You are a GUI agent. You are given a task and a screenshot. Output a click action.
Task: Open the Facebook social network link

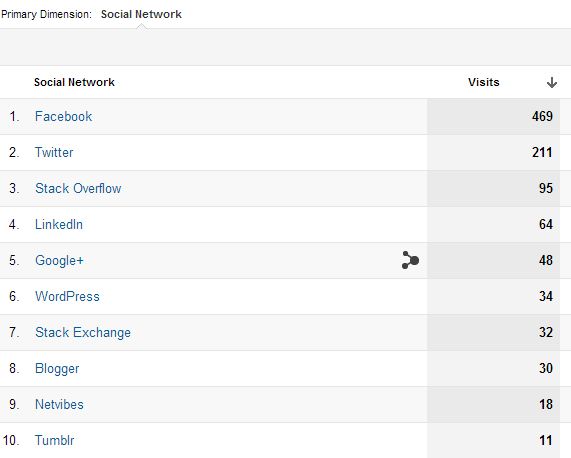coord(63,117)
